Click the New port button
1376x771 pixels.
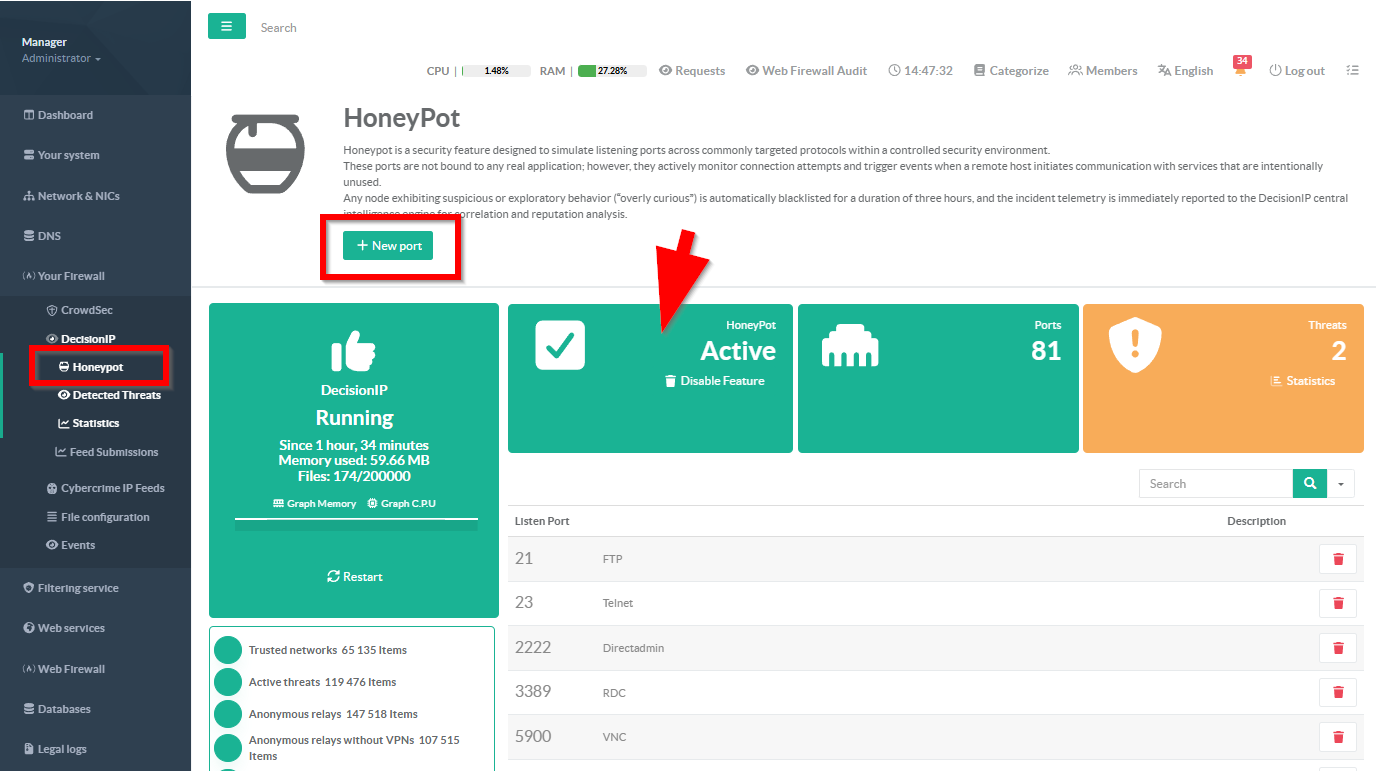(388, 246)
